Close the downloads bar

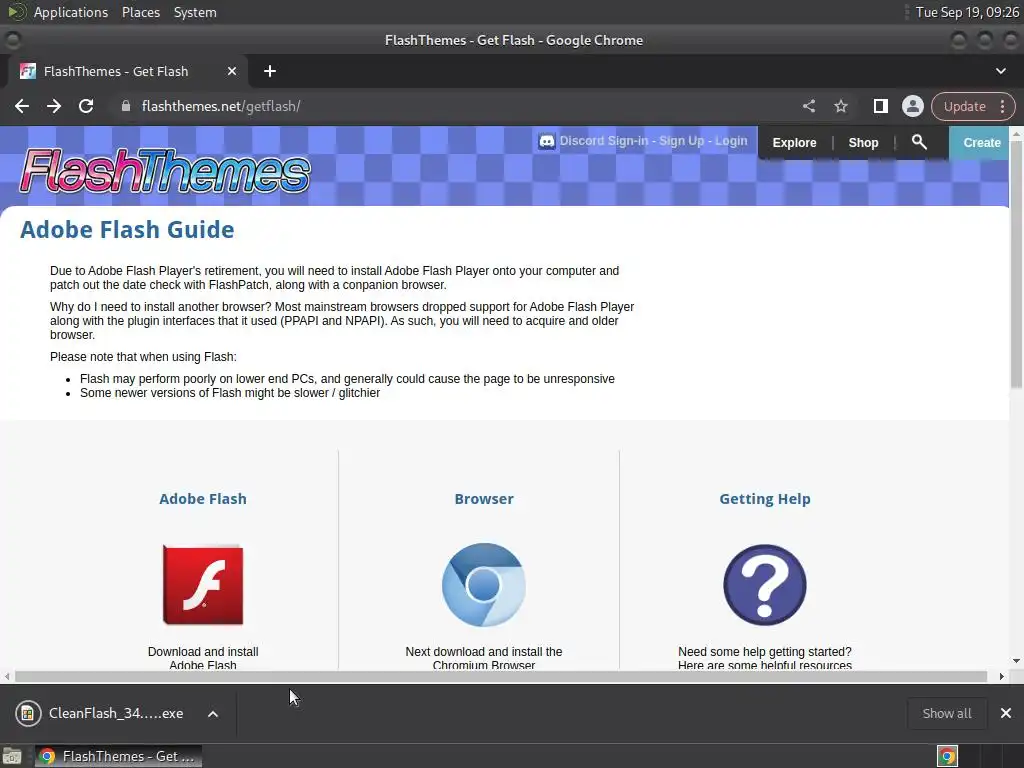coord(1006,713)
